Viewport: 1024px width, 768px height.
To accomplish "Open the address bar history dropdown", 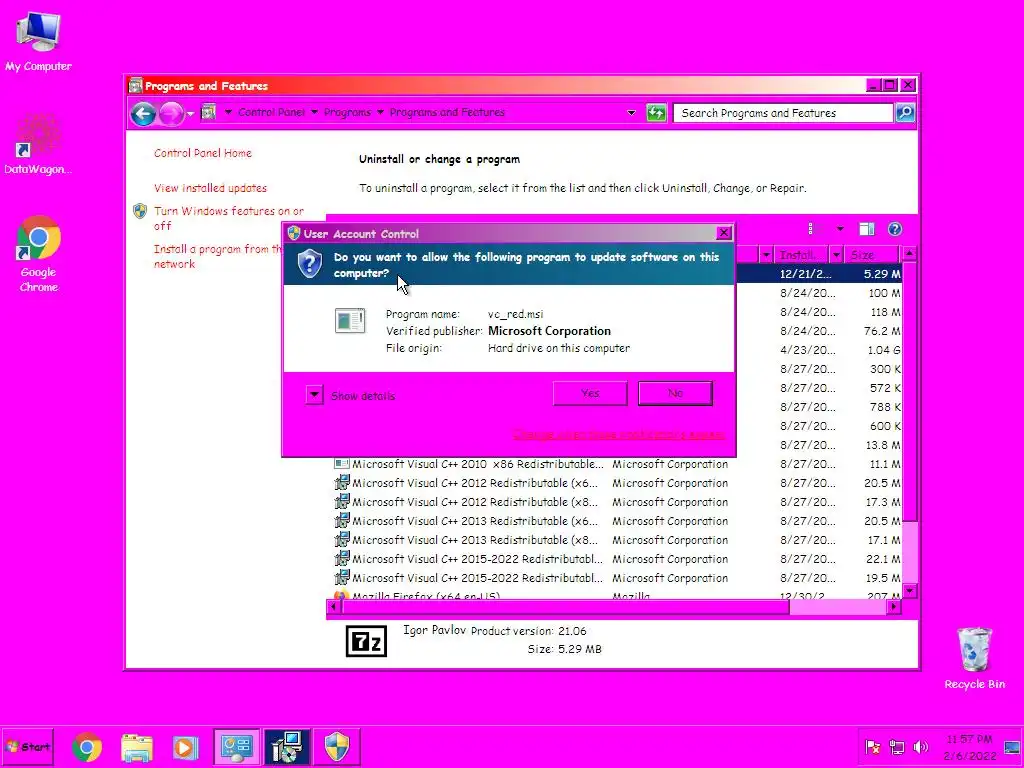I will 631,113.
